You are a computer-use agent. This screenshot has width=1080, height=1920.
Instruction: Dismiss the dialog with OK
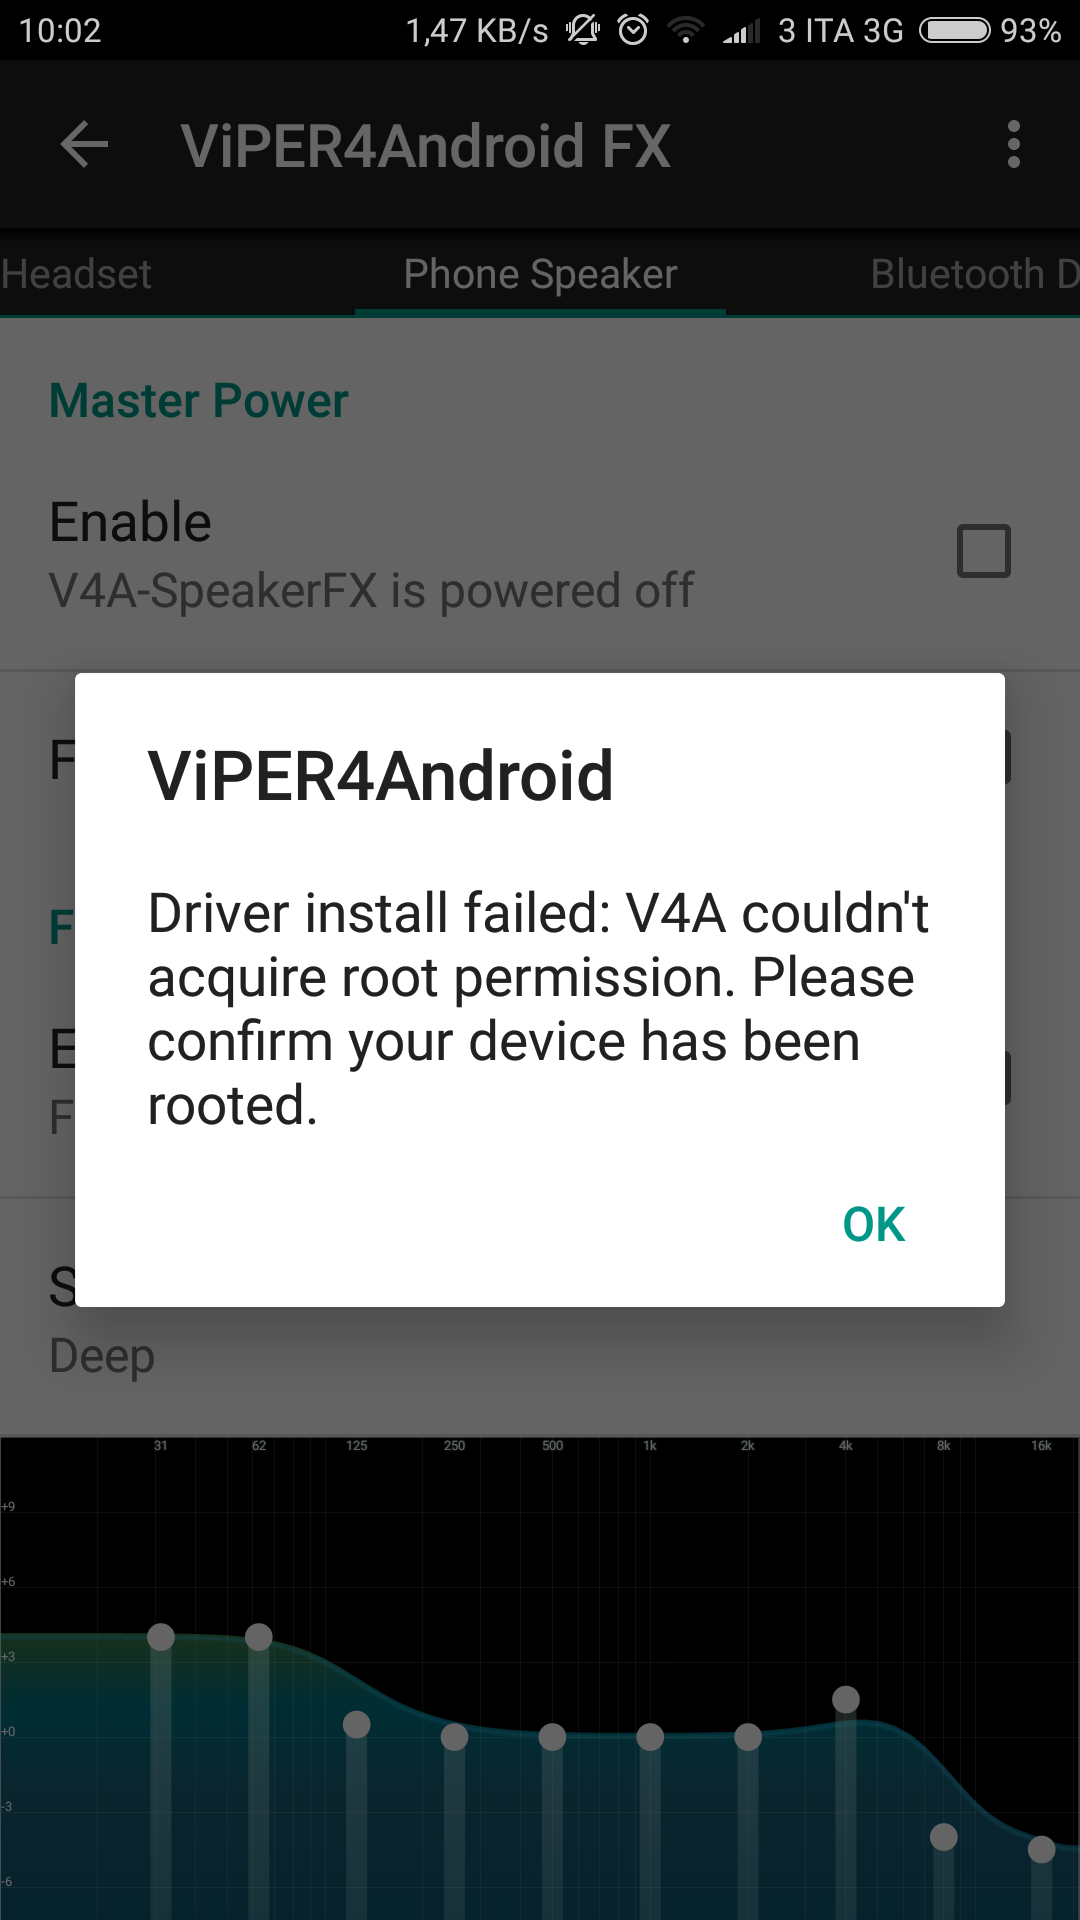pos(874,1225)
